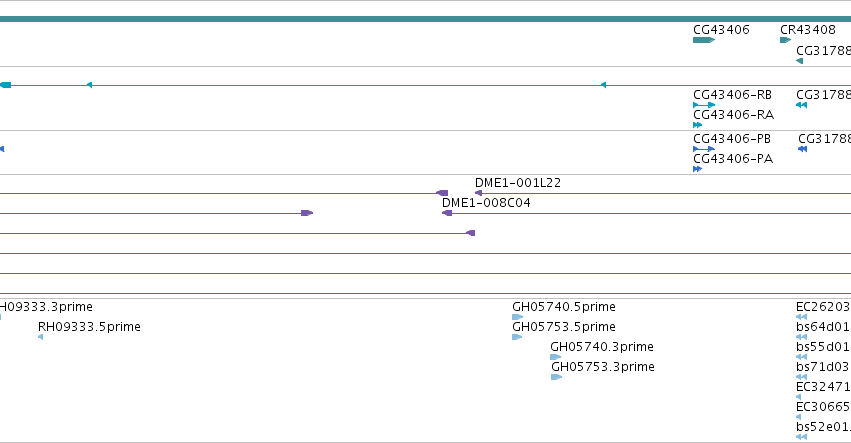Select the bs64d01 EST glyph
Viewport: 851px width, 443px height.
pyautogui.click(x=802, y=337)
